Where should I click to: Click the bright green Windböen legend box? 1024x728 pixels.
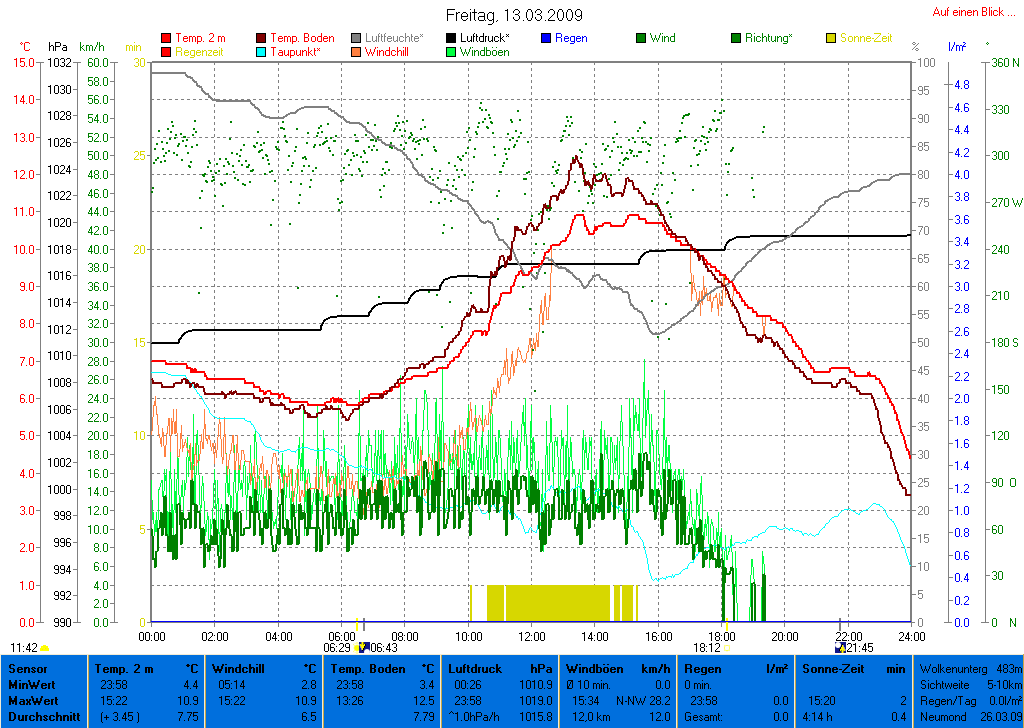(452, 52)
